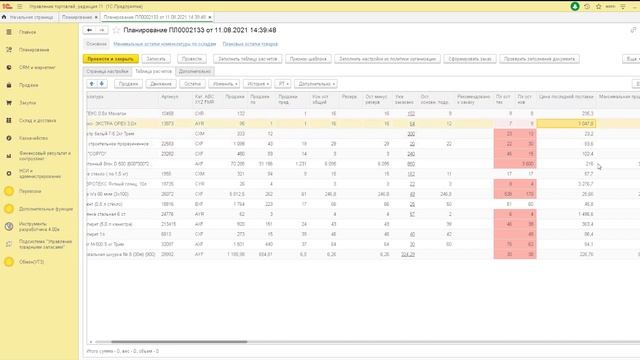Click Проверить заполнение документа button
This screenshot has height=360, width=640.
[x=539, y=59]
